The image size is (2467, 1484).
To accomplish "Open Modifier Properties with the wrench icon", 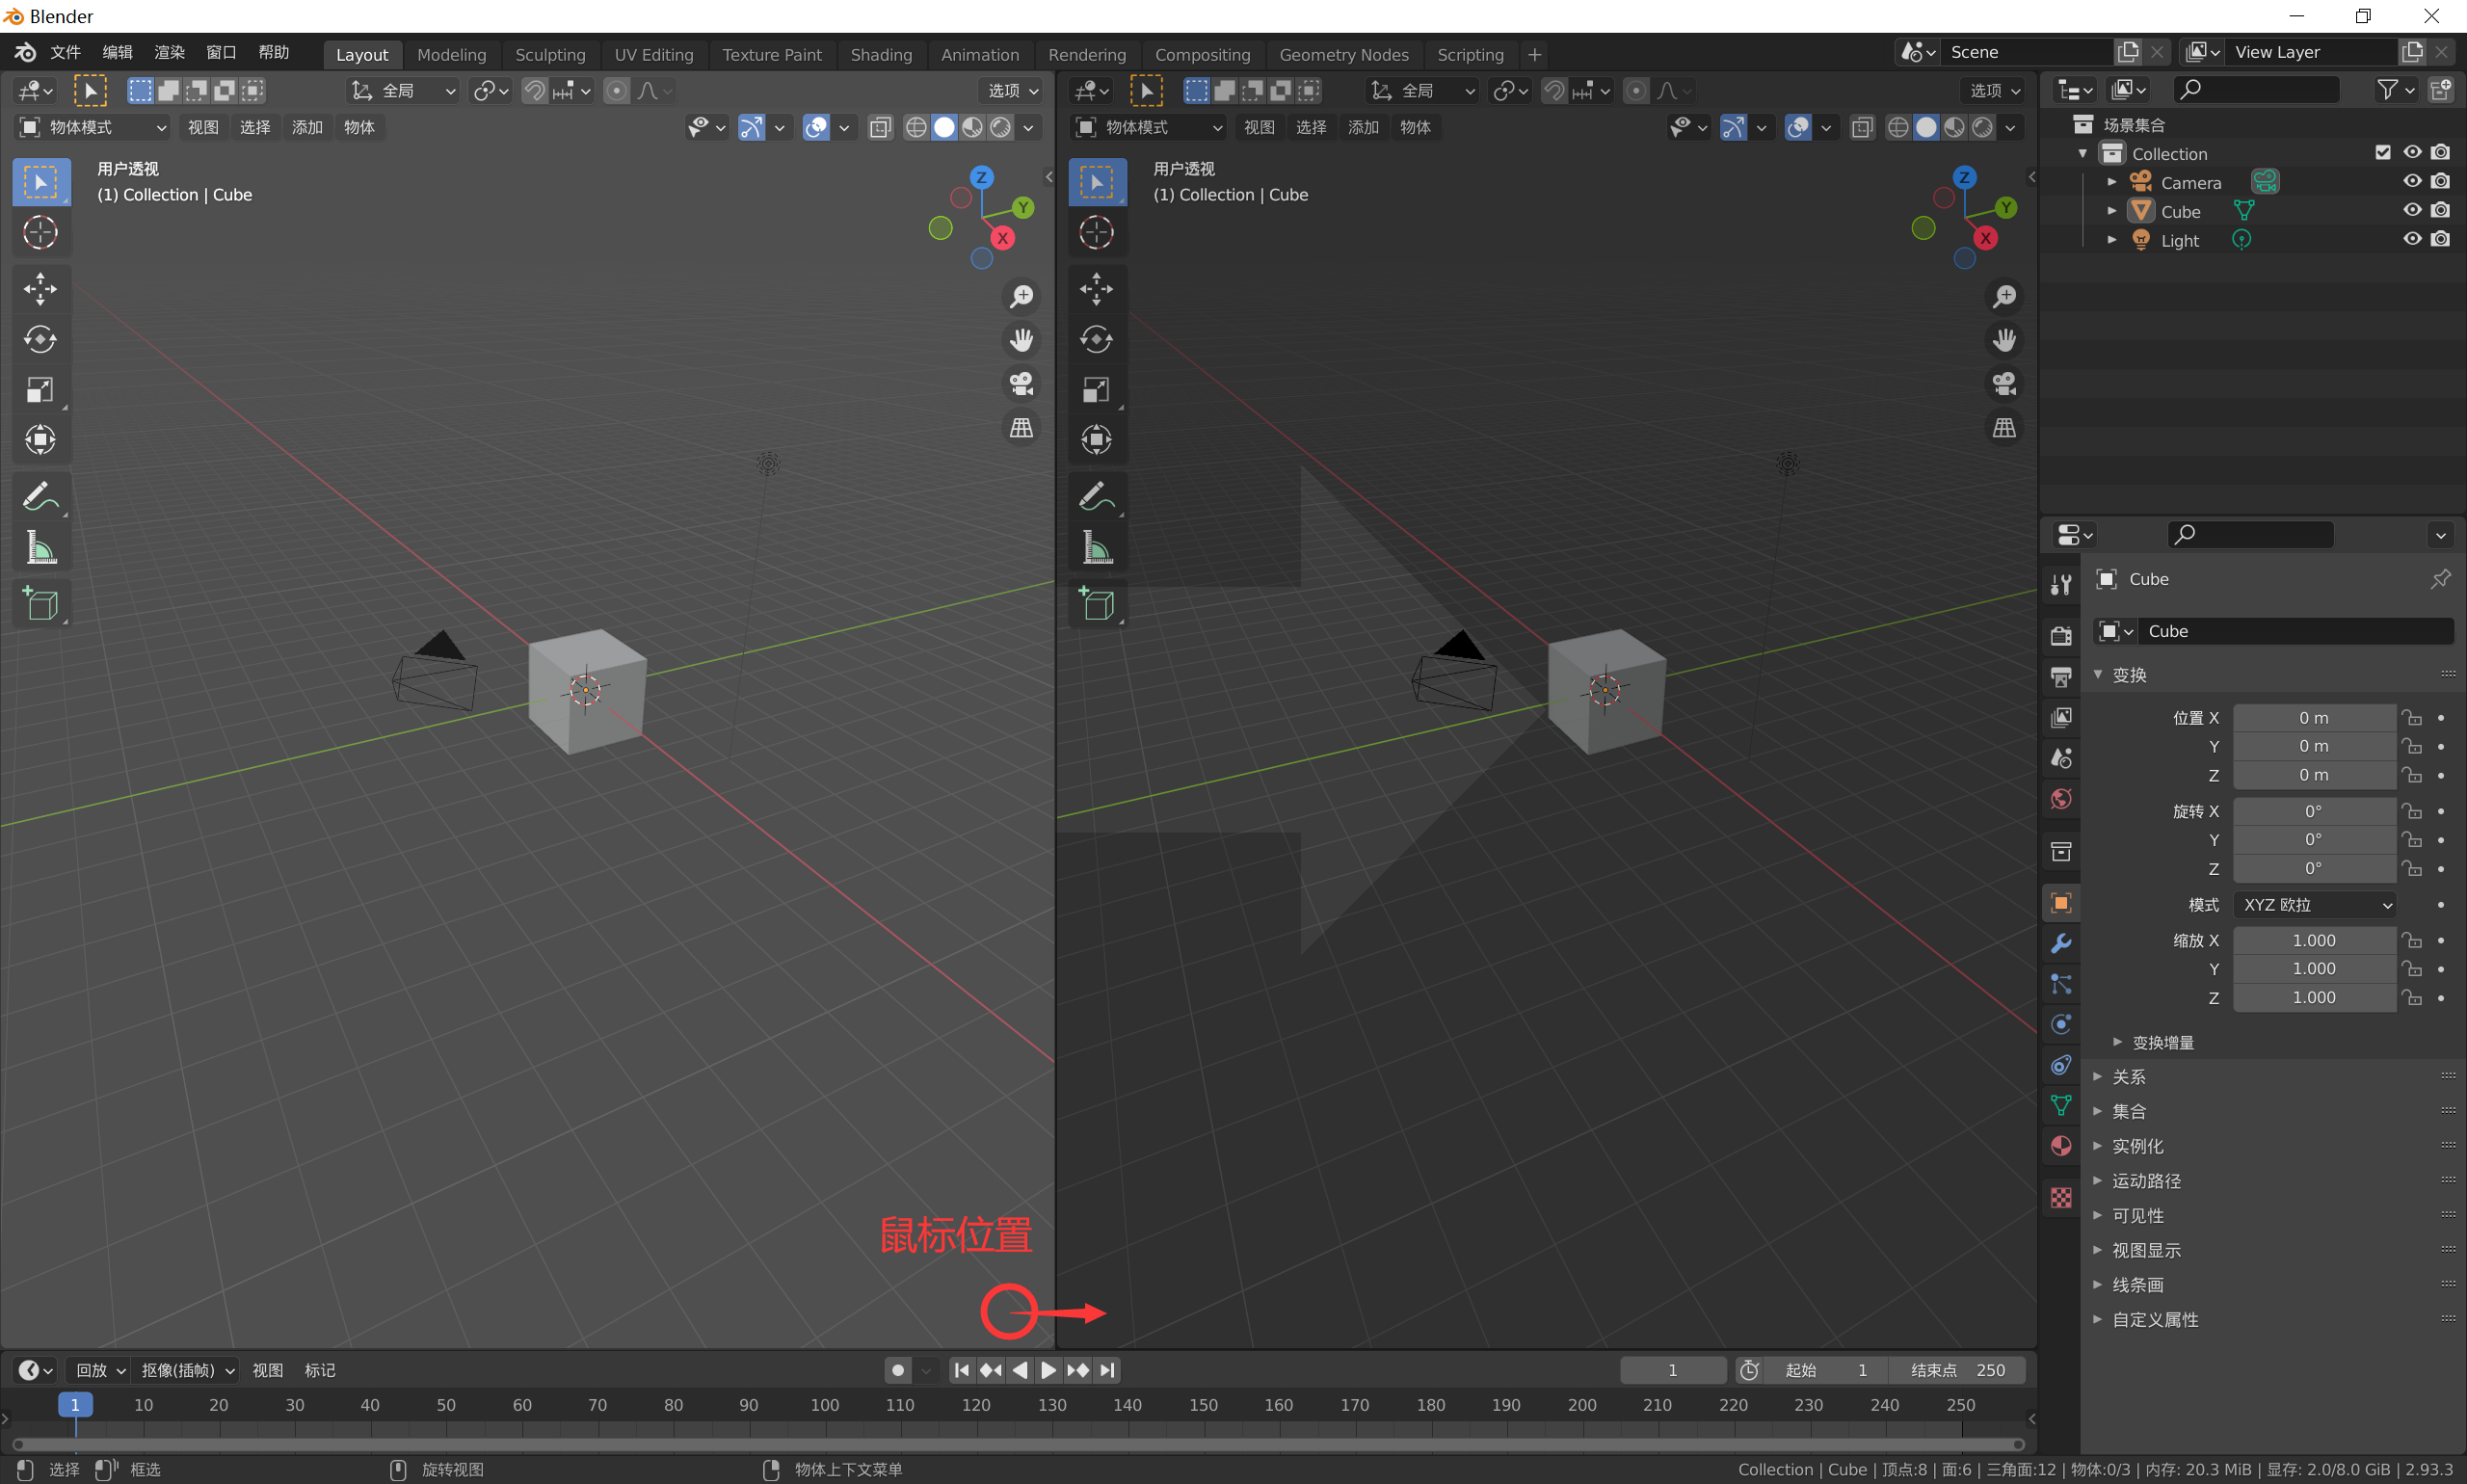I will click(x=2060, y=943).
